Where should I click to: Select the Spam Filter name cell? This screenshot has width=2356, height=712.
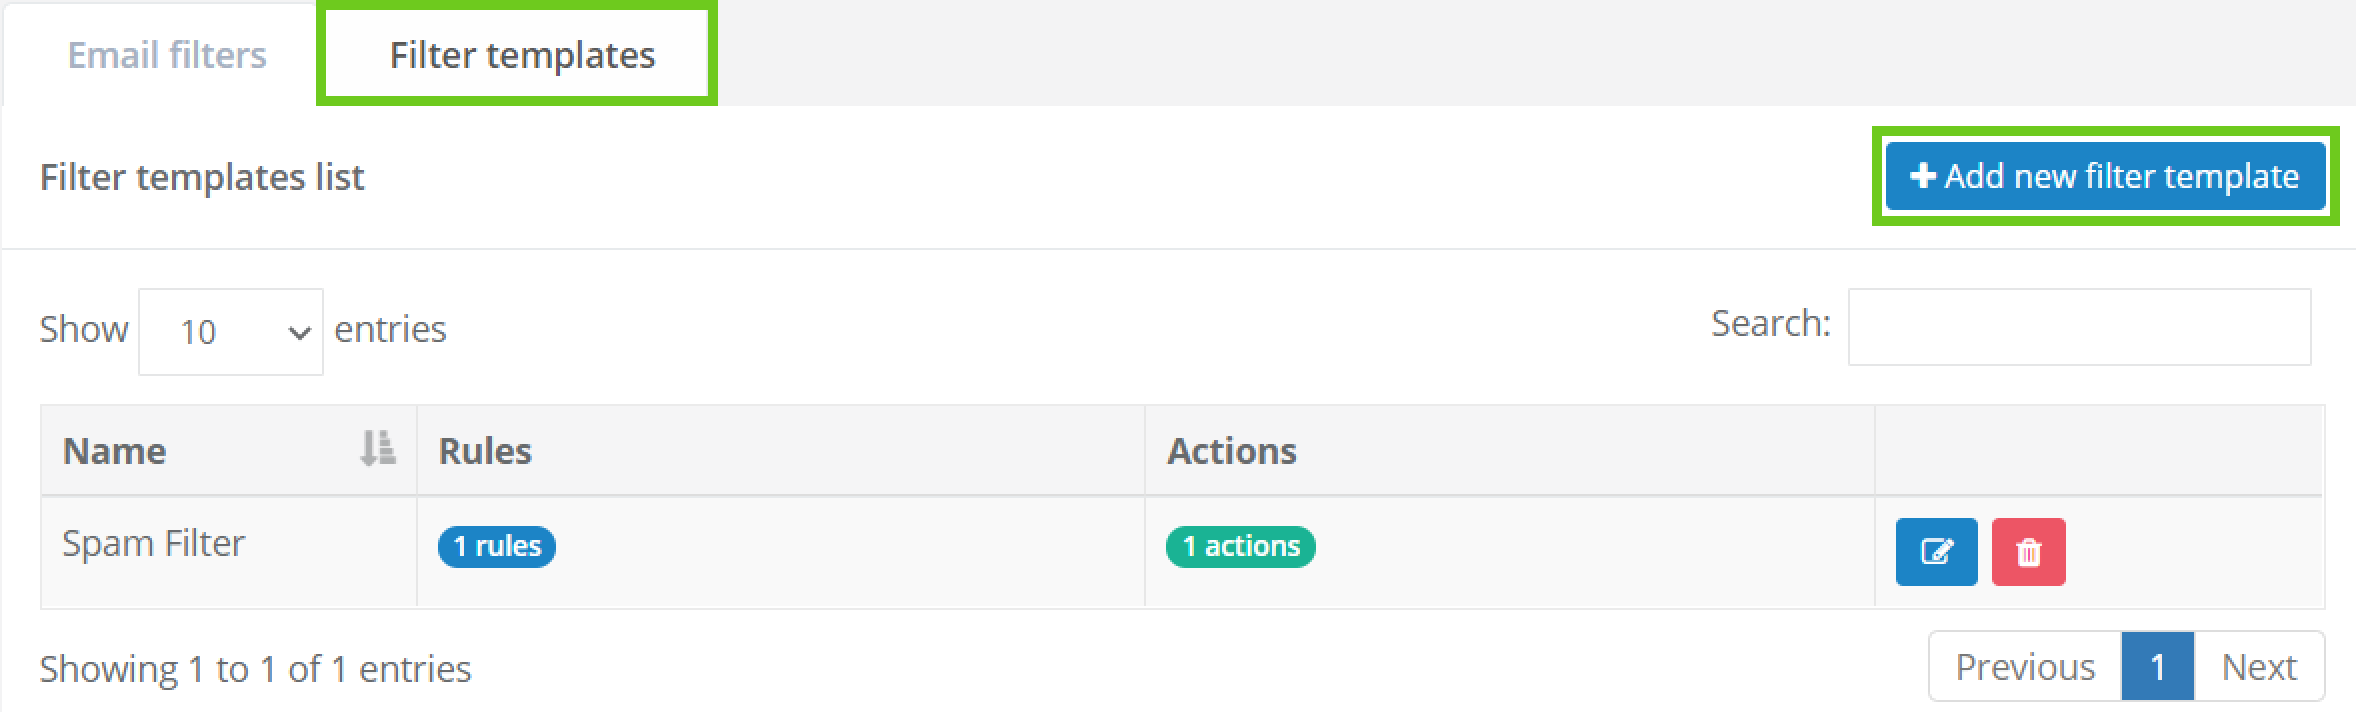tap(153, 543)
